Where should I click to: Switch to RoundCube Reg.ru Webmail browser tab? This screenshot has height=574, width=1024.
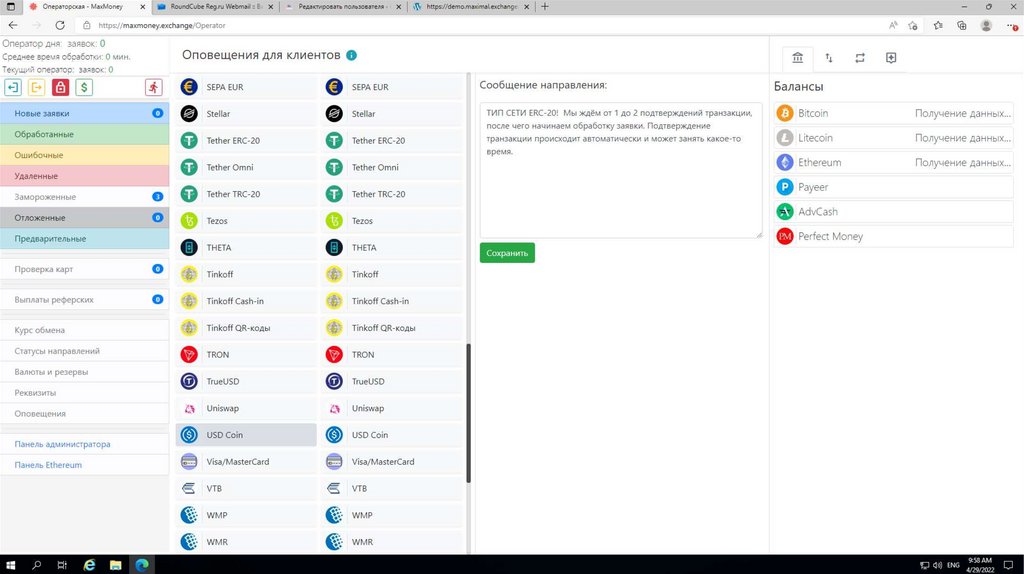coord(216,7)
